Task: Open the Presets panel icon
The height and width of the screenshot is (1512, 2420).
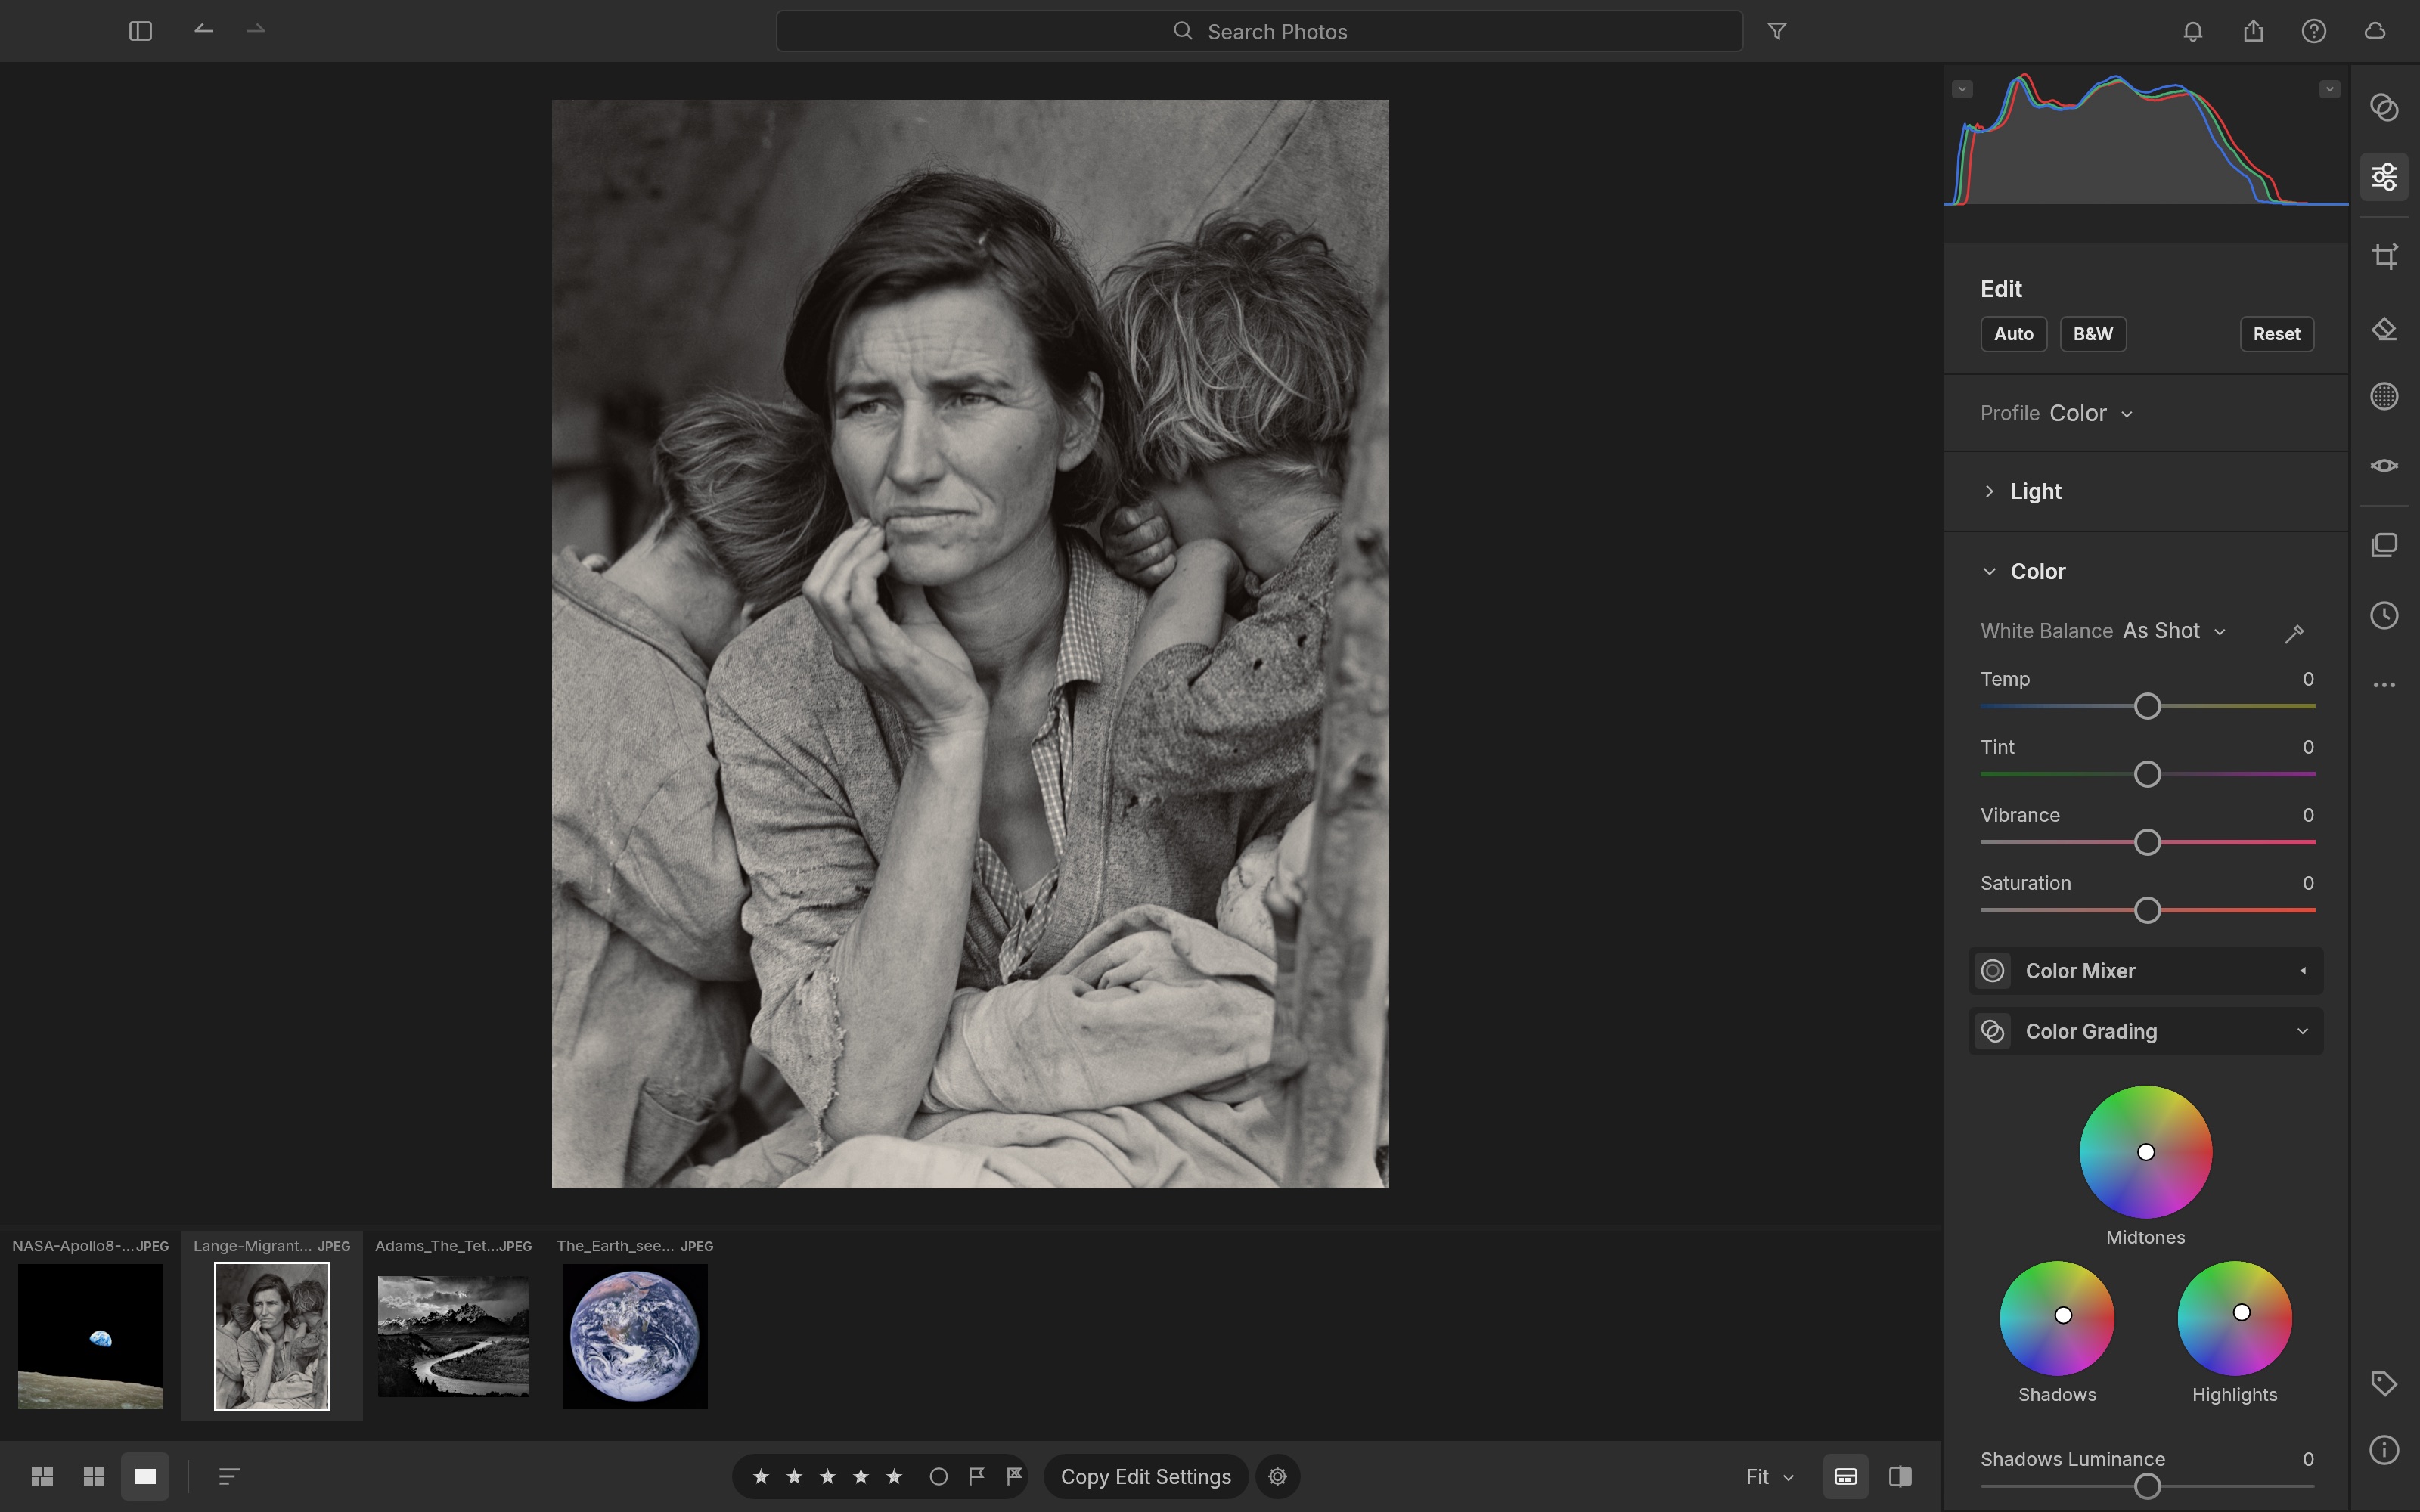Action: [2384, 107]
